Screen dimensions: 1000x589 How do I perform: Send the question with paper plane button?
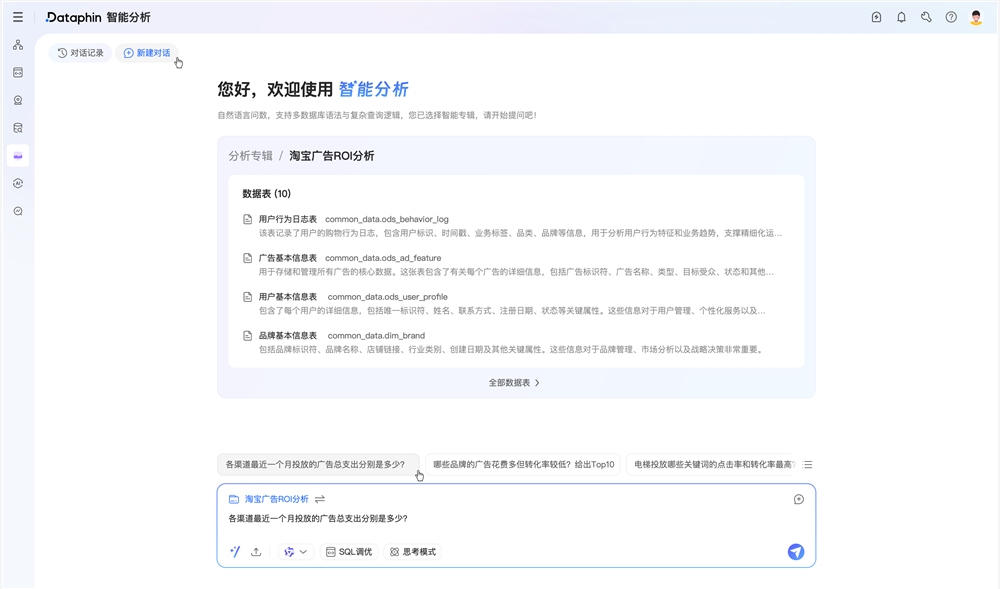point(795,552)
